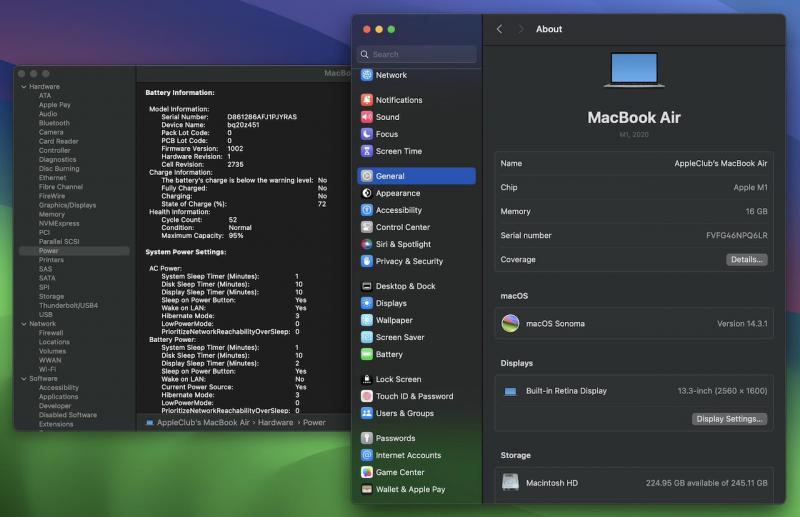
Task: Select NVMExpress in hardware list
Action: pos(59,224)
